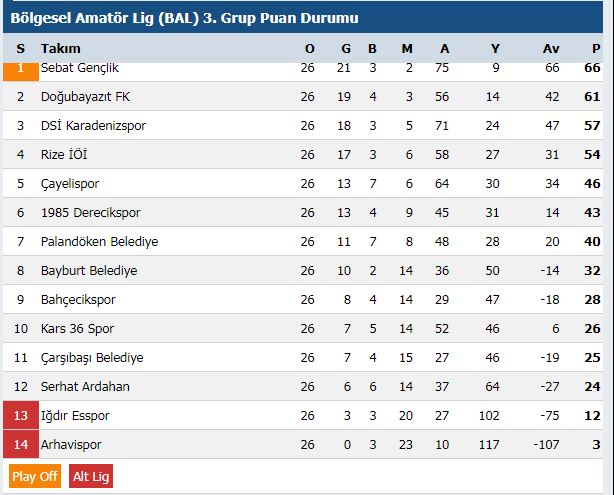The width and height of the screenshot is (614, 495).
Task: Click the Av goal difference header
Action: point(551,49)
